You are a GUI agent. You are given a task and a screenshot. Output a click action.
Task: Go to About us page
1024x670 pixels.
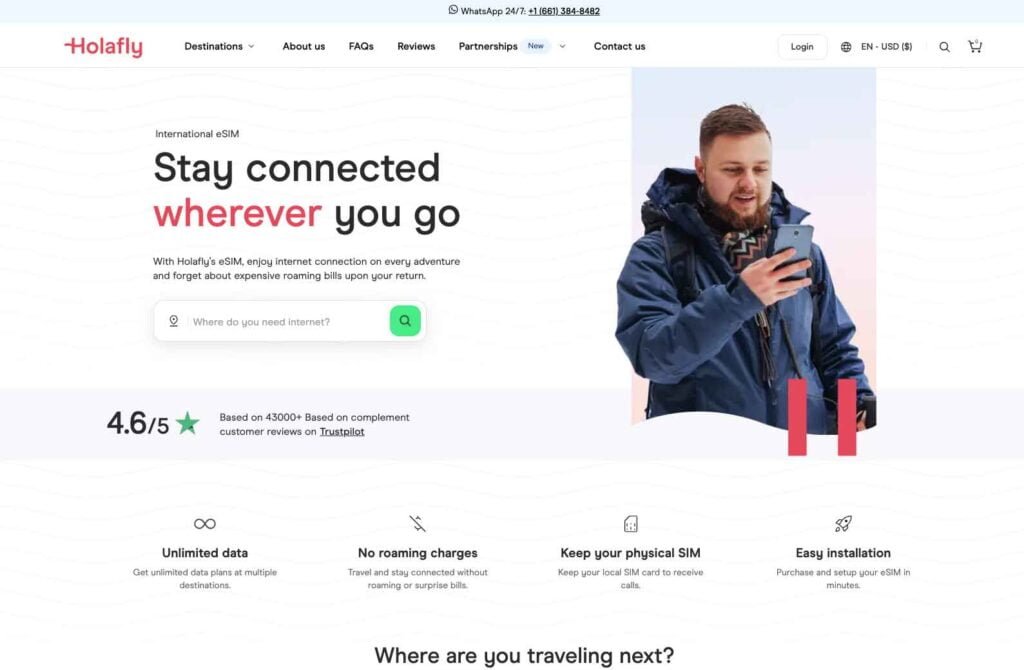click(304, 46)
